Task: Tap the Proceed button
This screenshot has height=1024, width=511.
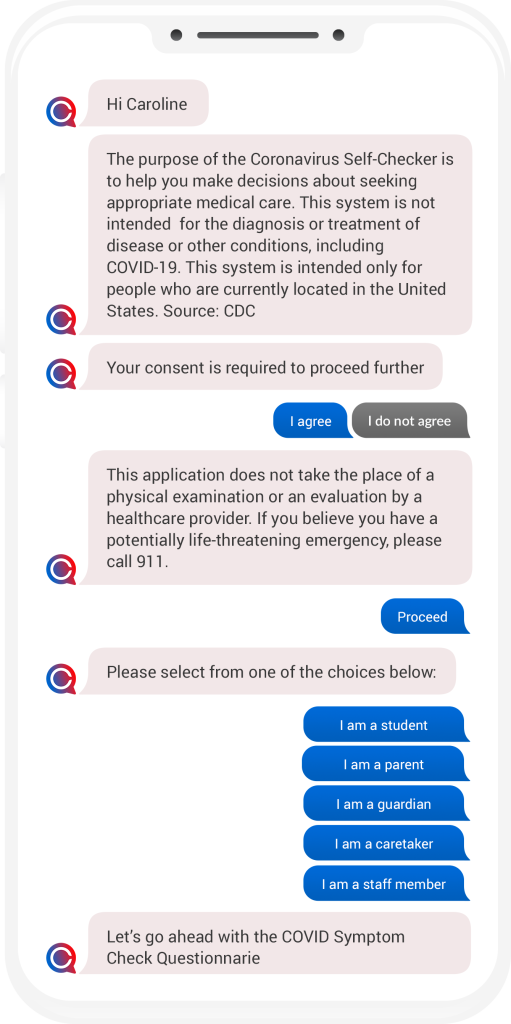Action: (x=425, y=616)
